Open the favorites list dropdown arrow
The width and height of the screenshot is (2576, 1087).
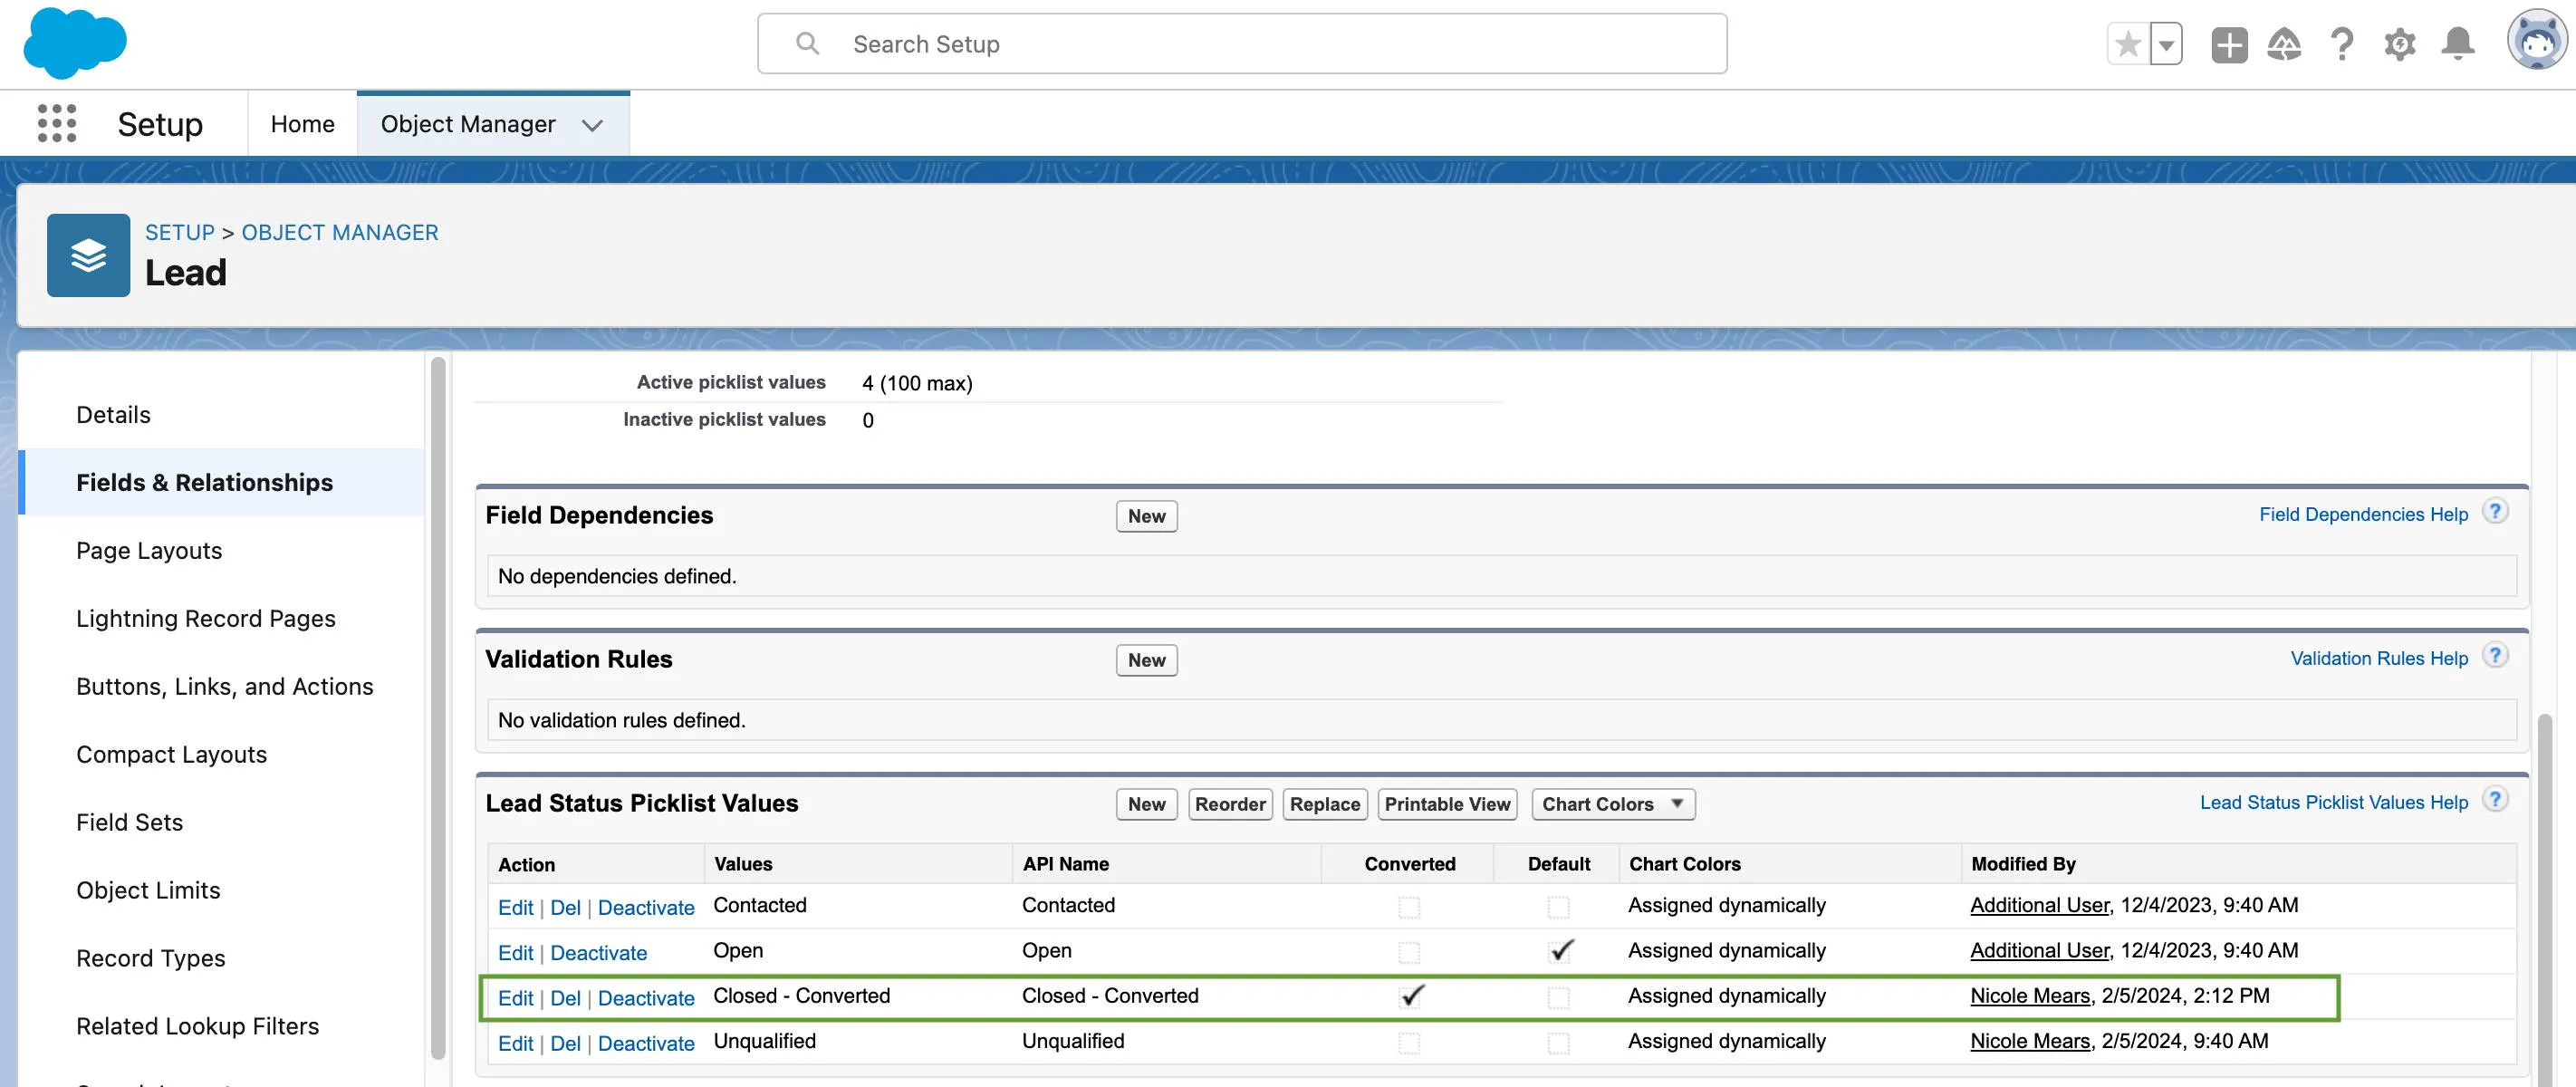2165,44
